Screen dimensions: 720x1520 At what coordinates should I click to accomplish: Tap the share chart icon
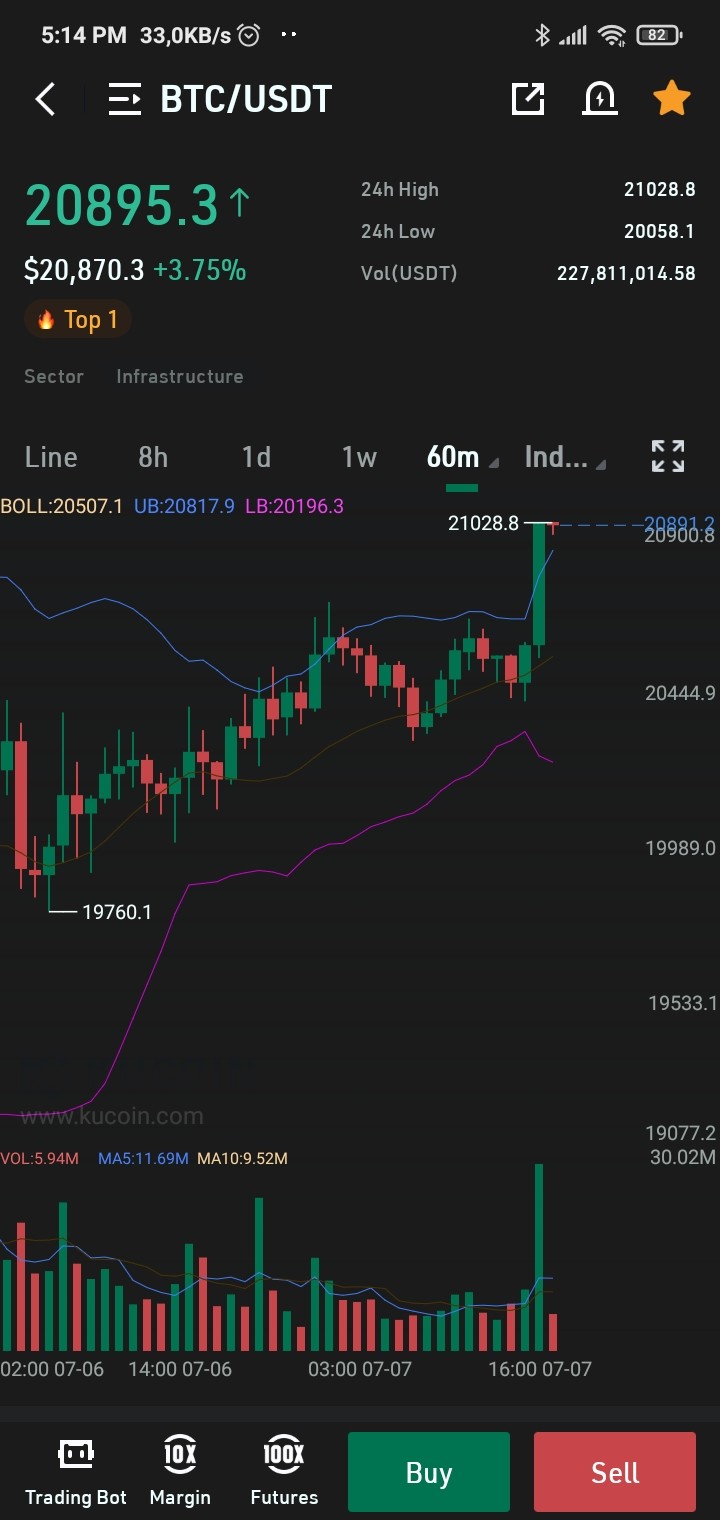point(528,98)
